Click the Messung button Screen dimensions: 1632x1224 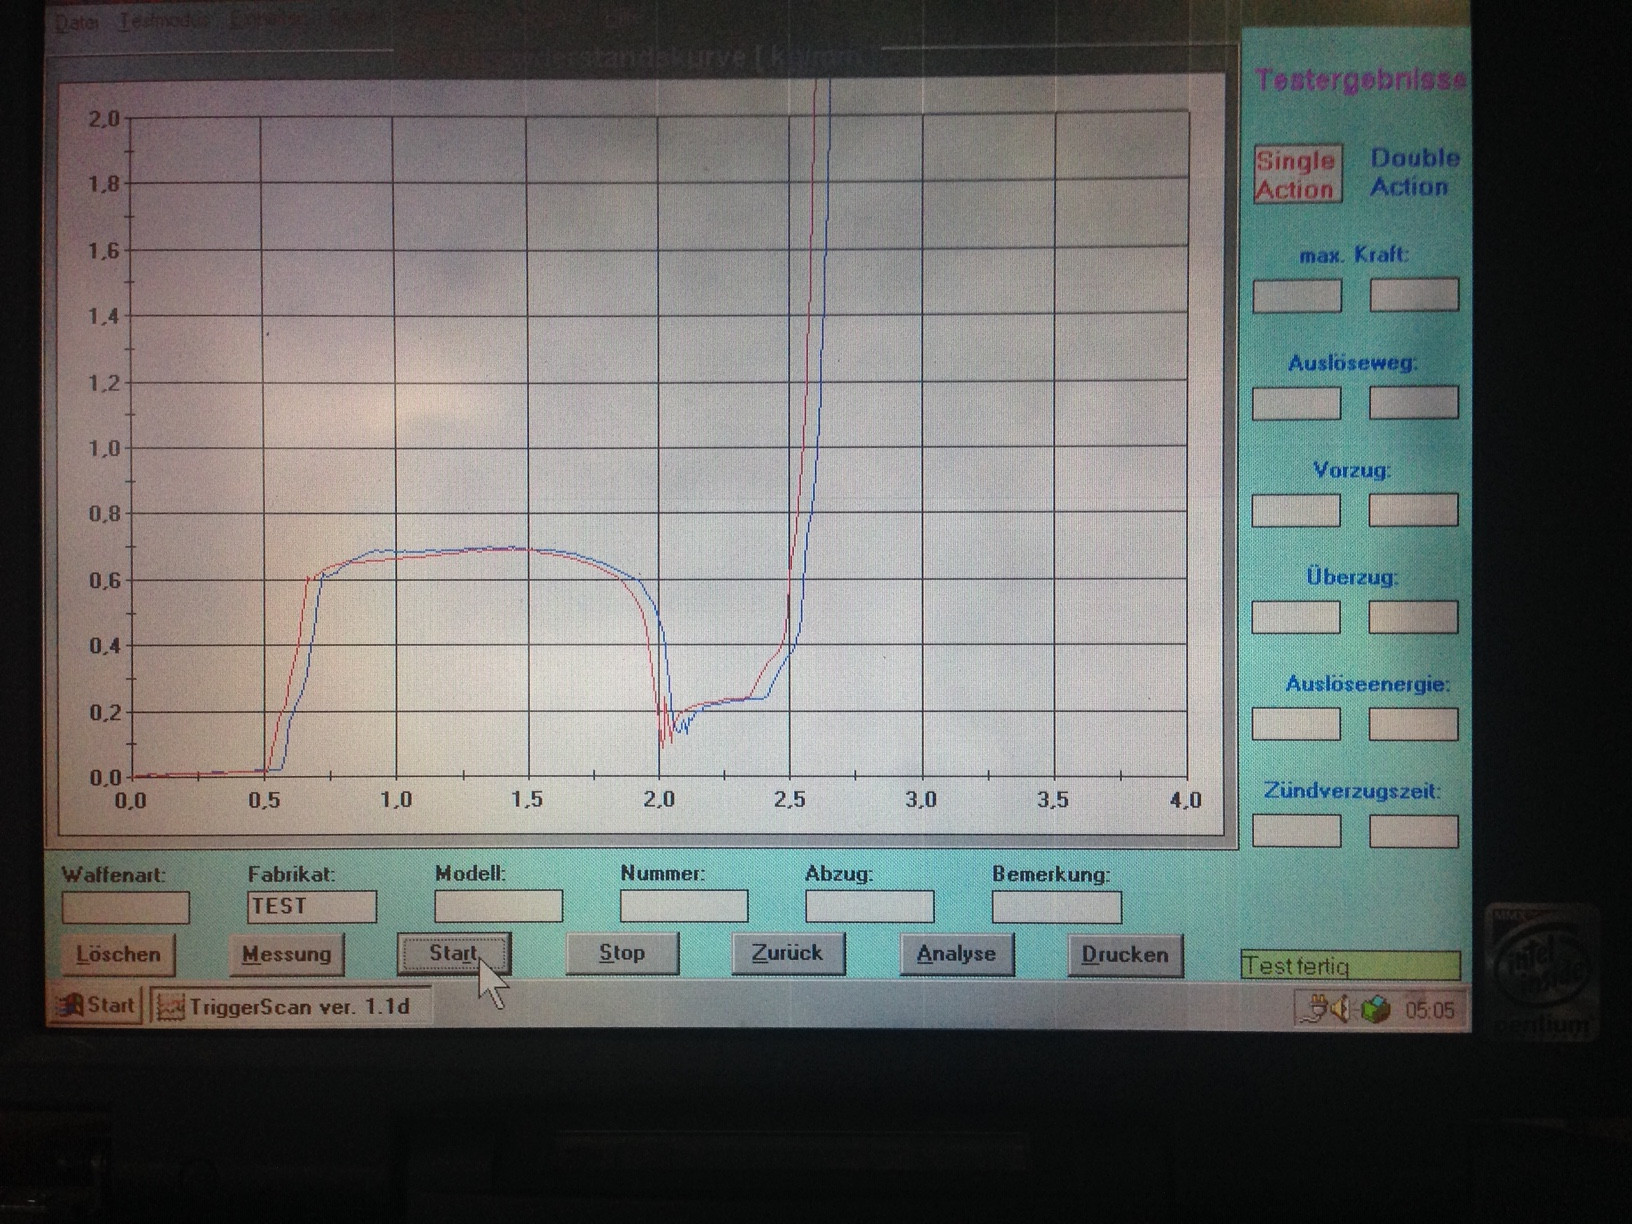(286, 954)
